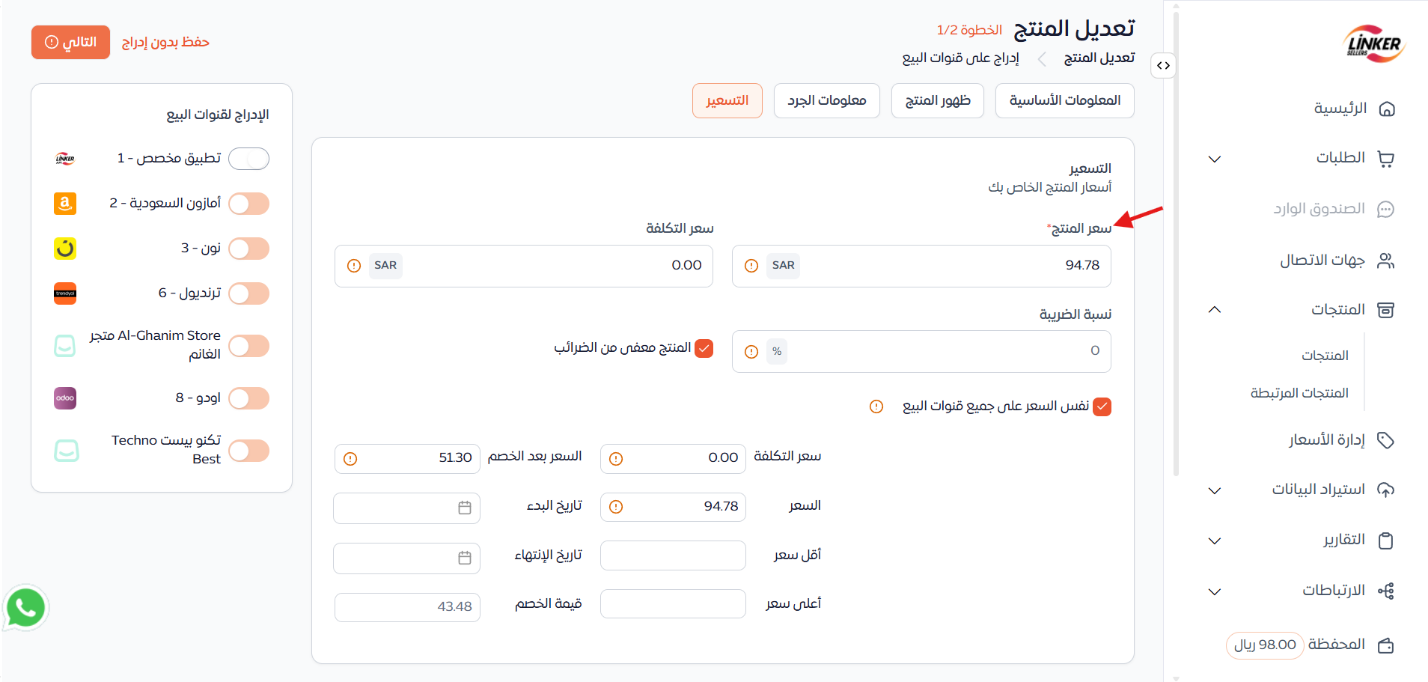The height and width of the screenshot is (682, 1428).
Task: Expand the الارتباطات menu chevron
Action: pos(1214,591)
